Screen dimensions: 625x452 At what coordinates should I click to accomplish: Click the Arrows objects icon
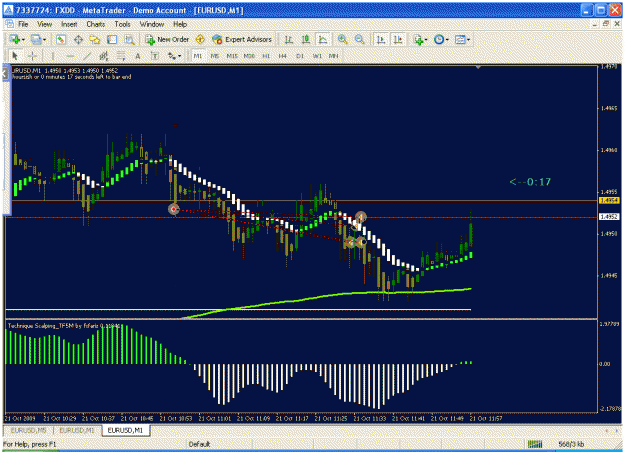coord(171,56)
